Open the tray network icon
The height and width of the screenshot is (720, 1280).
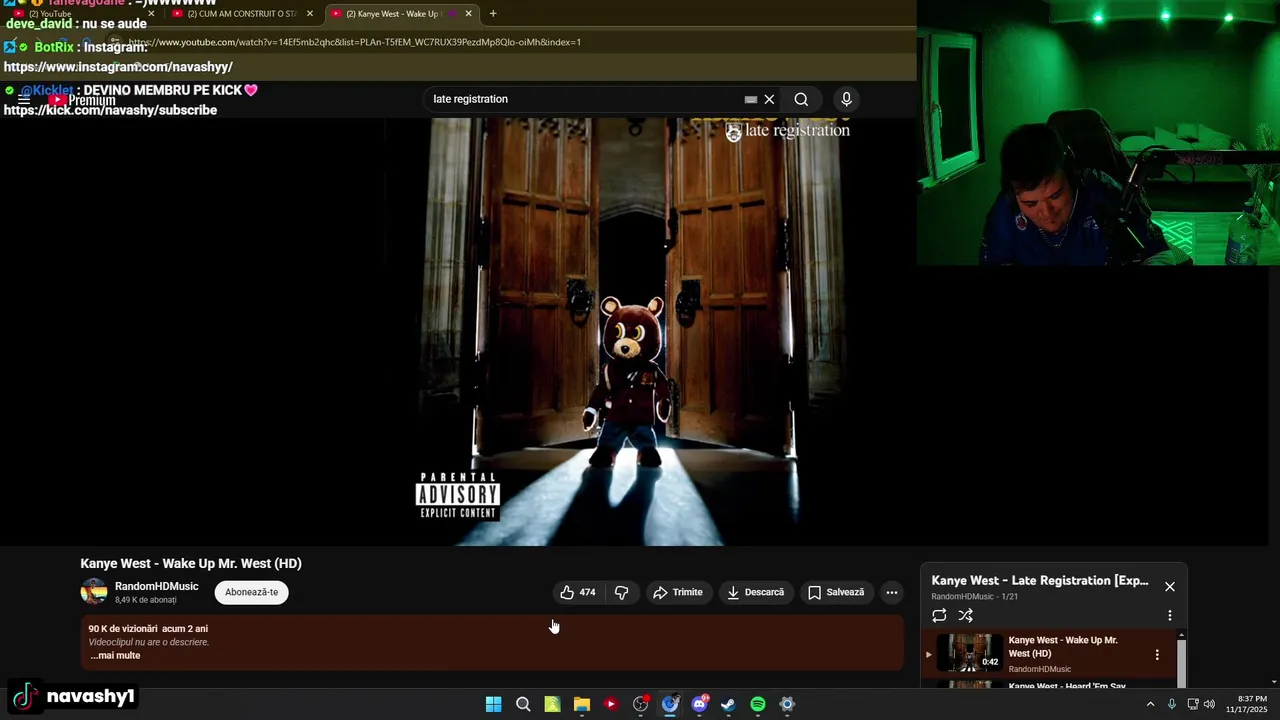[x=1192, y=704]
